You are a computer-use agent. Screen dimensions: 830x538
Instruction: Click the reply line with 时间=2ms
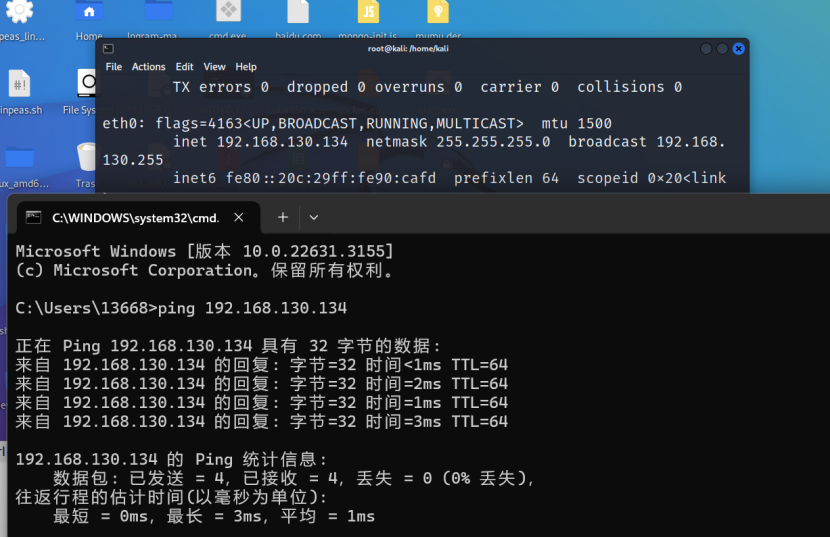(x=261, y=383)
